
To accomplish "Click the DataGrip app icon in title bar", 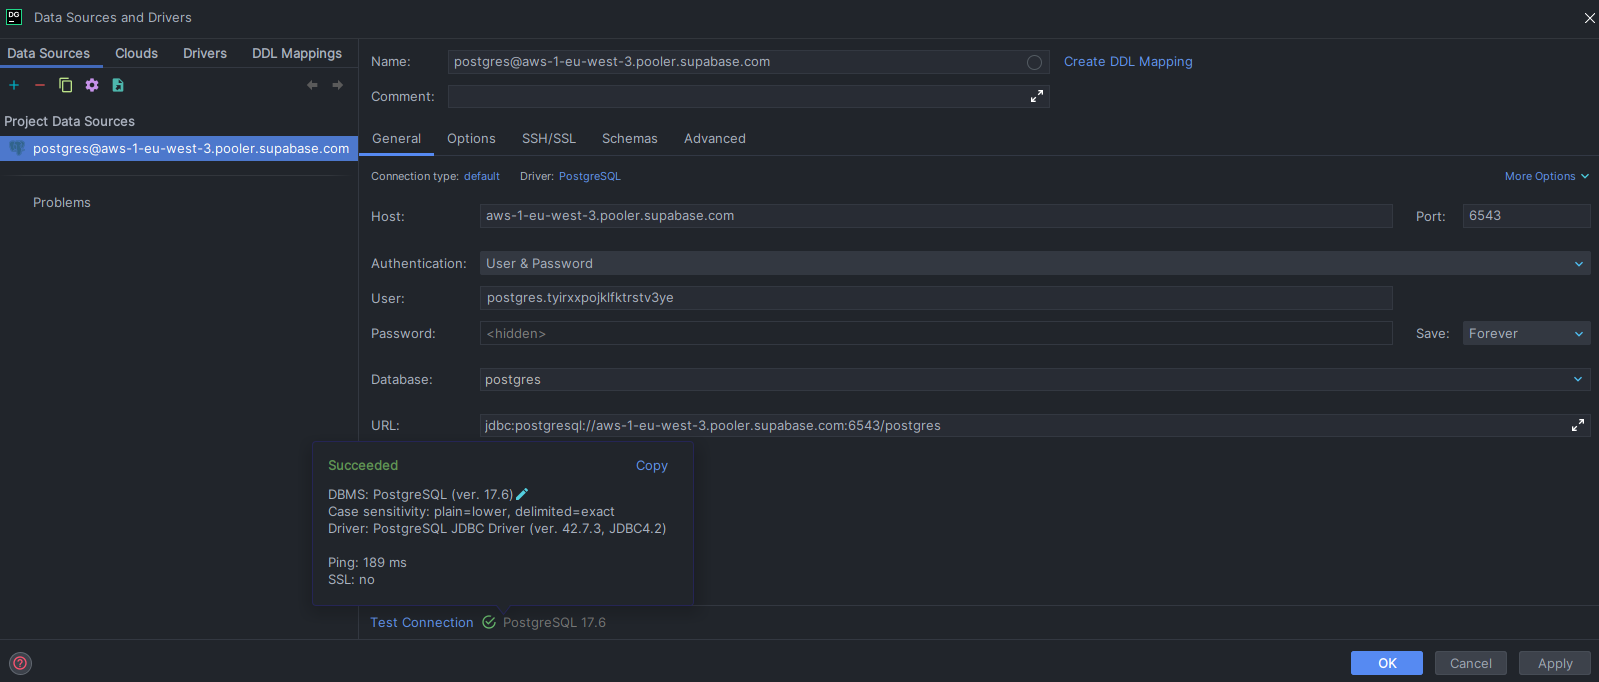I will tap(14, 17).
